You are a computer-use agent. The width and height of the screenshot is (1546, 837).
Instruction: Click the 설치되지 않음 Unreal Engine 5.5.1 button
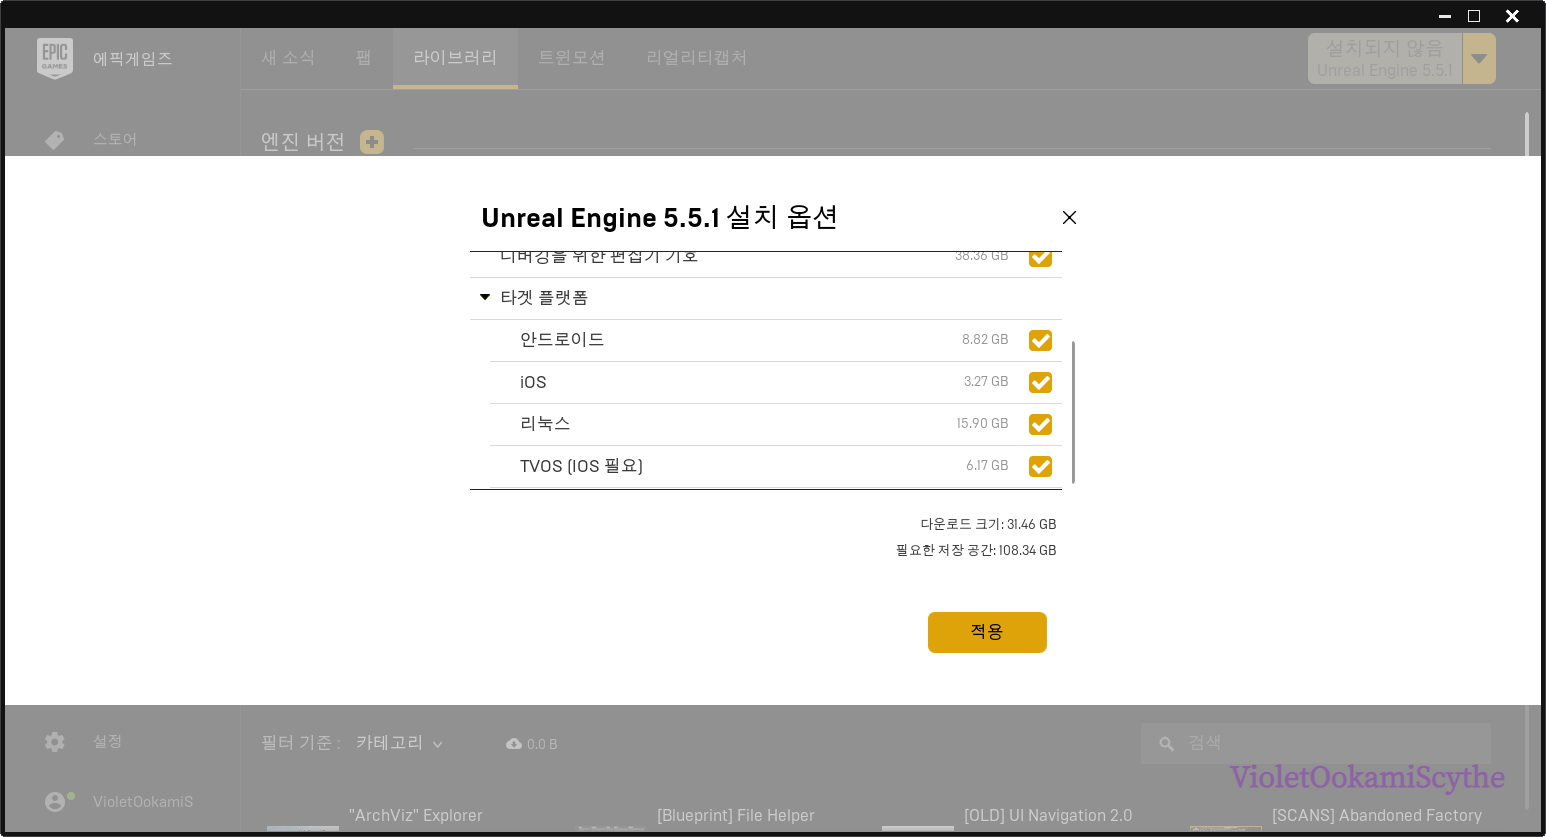pos(1385,59)
